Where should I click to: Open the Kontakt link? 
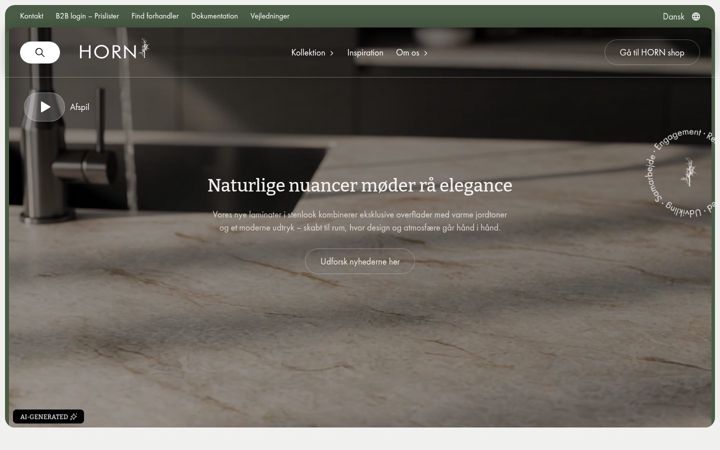(32, 16)
